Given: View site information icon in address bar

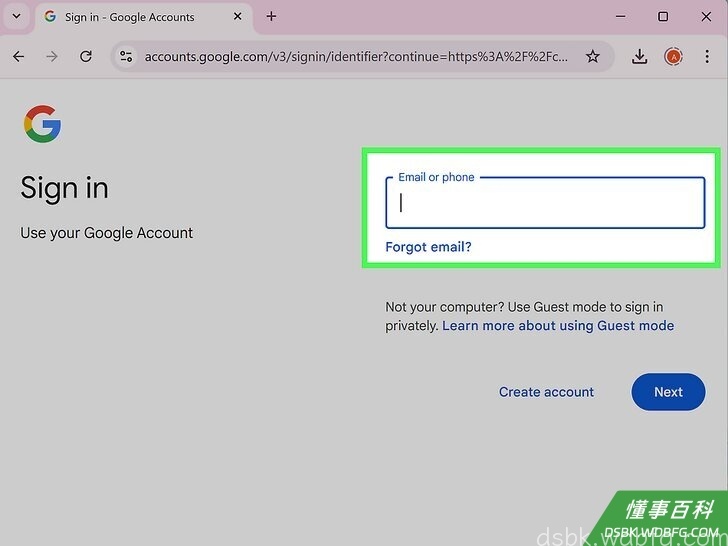Looking at the screenshot, I should click(126, 57).
